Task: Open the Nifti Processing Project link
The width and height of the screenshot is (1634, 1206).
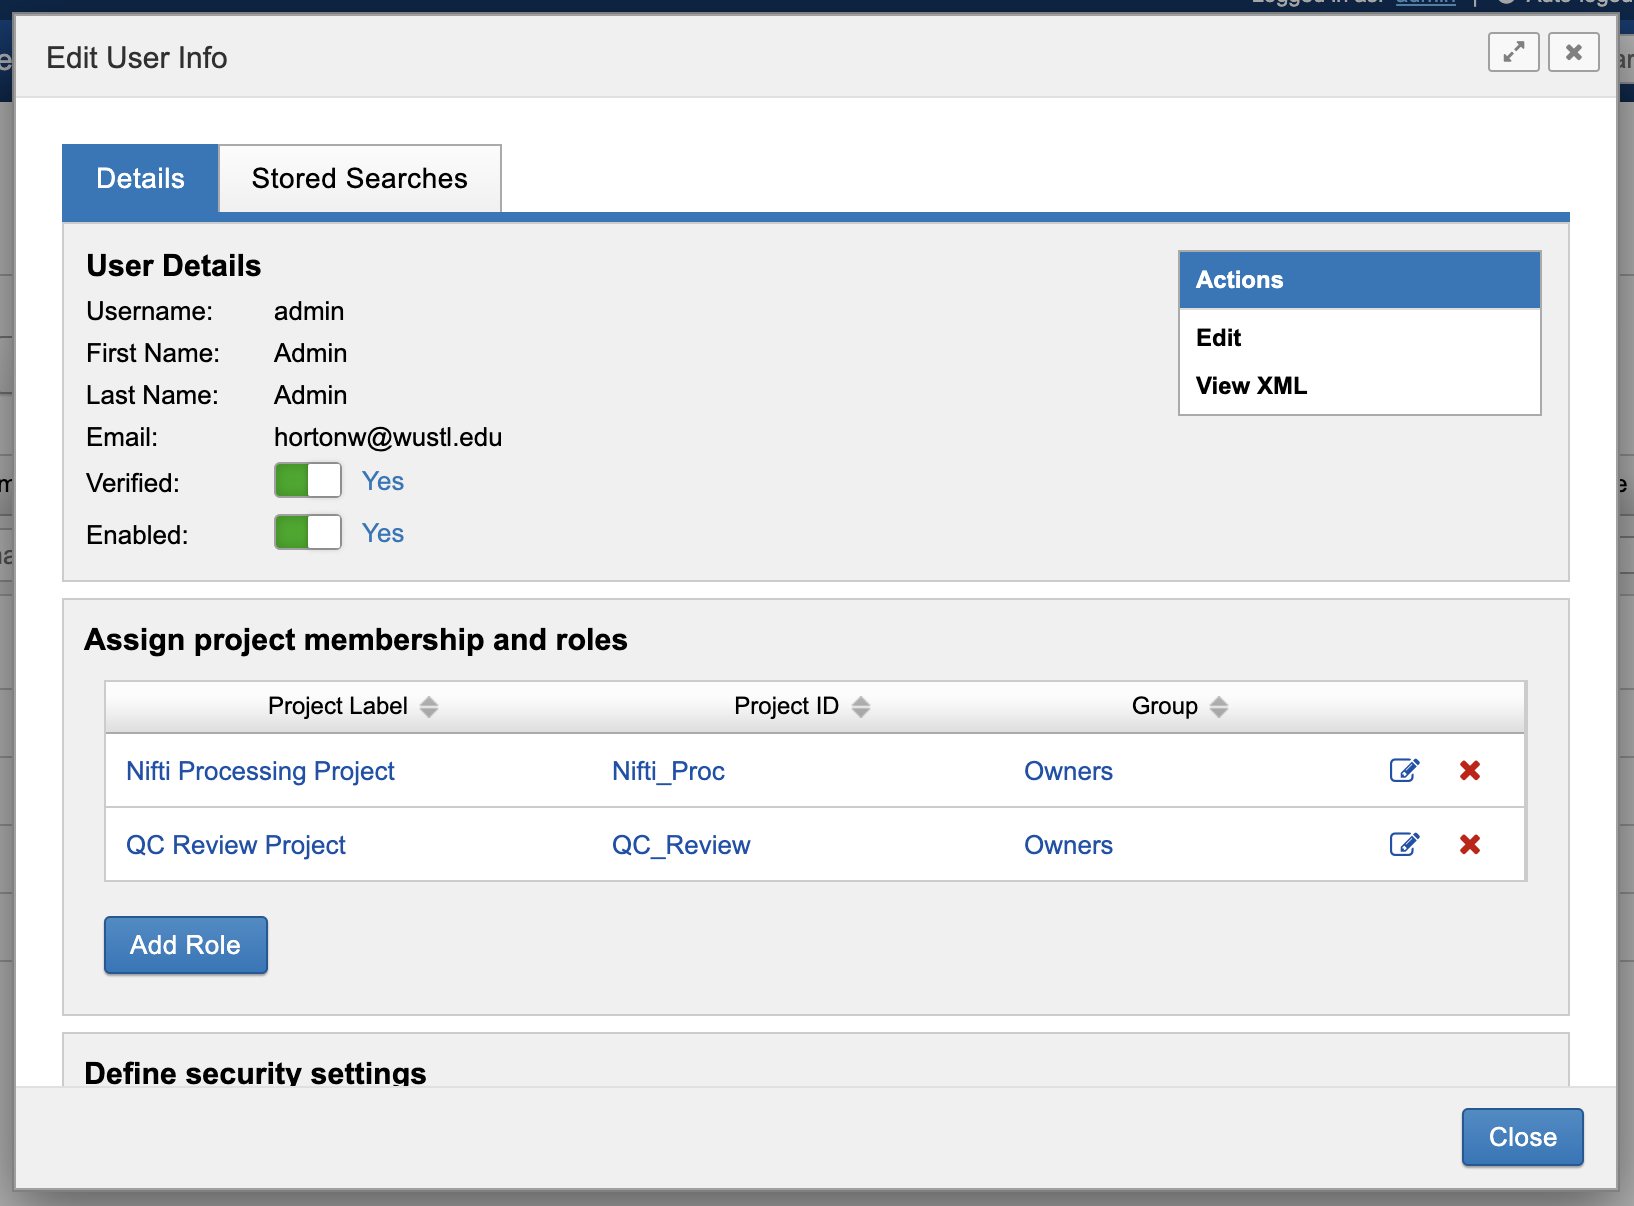Action: tap(260, 771)
